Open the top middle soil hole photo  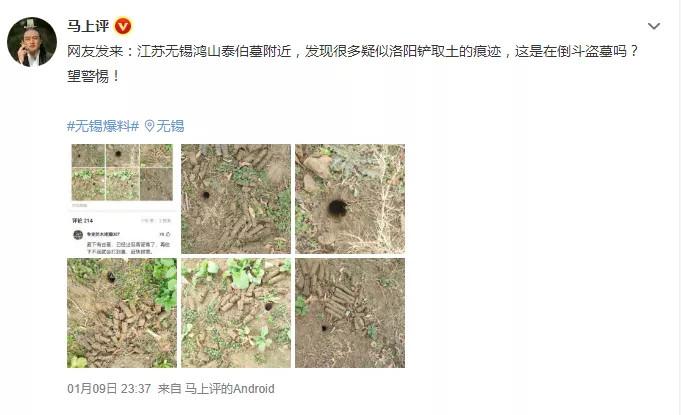(236, 199)
